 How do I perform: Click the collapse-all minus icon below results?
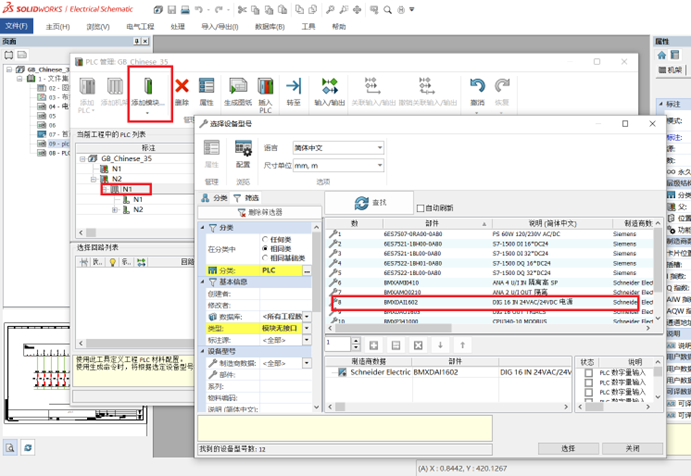[396, 345]
